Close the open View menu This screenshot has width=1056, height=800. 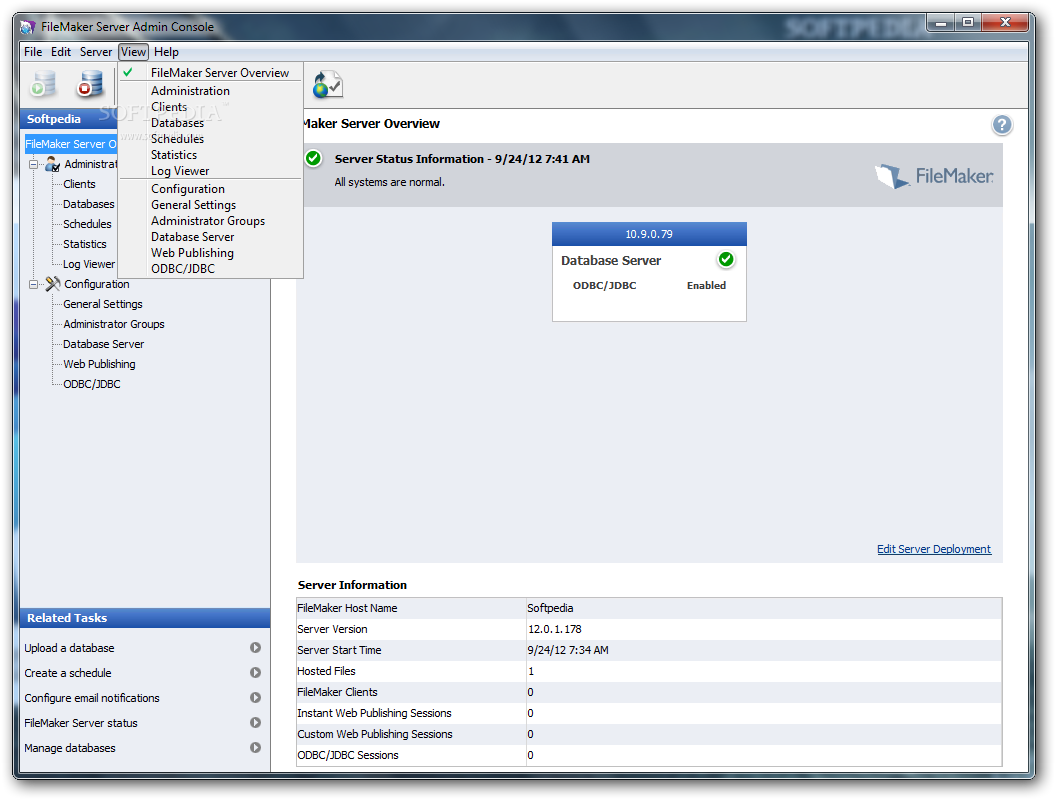133,52
